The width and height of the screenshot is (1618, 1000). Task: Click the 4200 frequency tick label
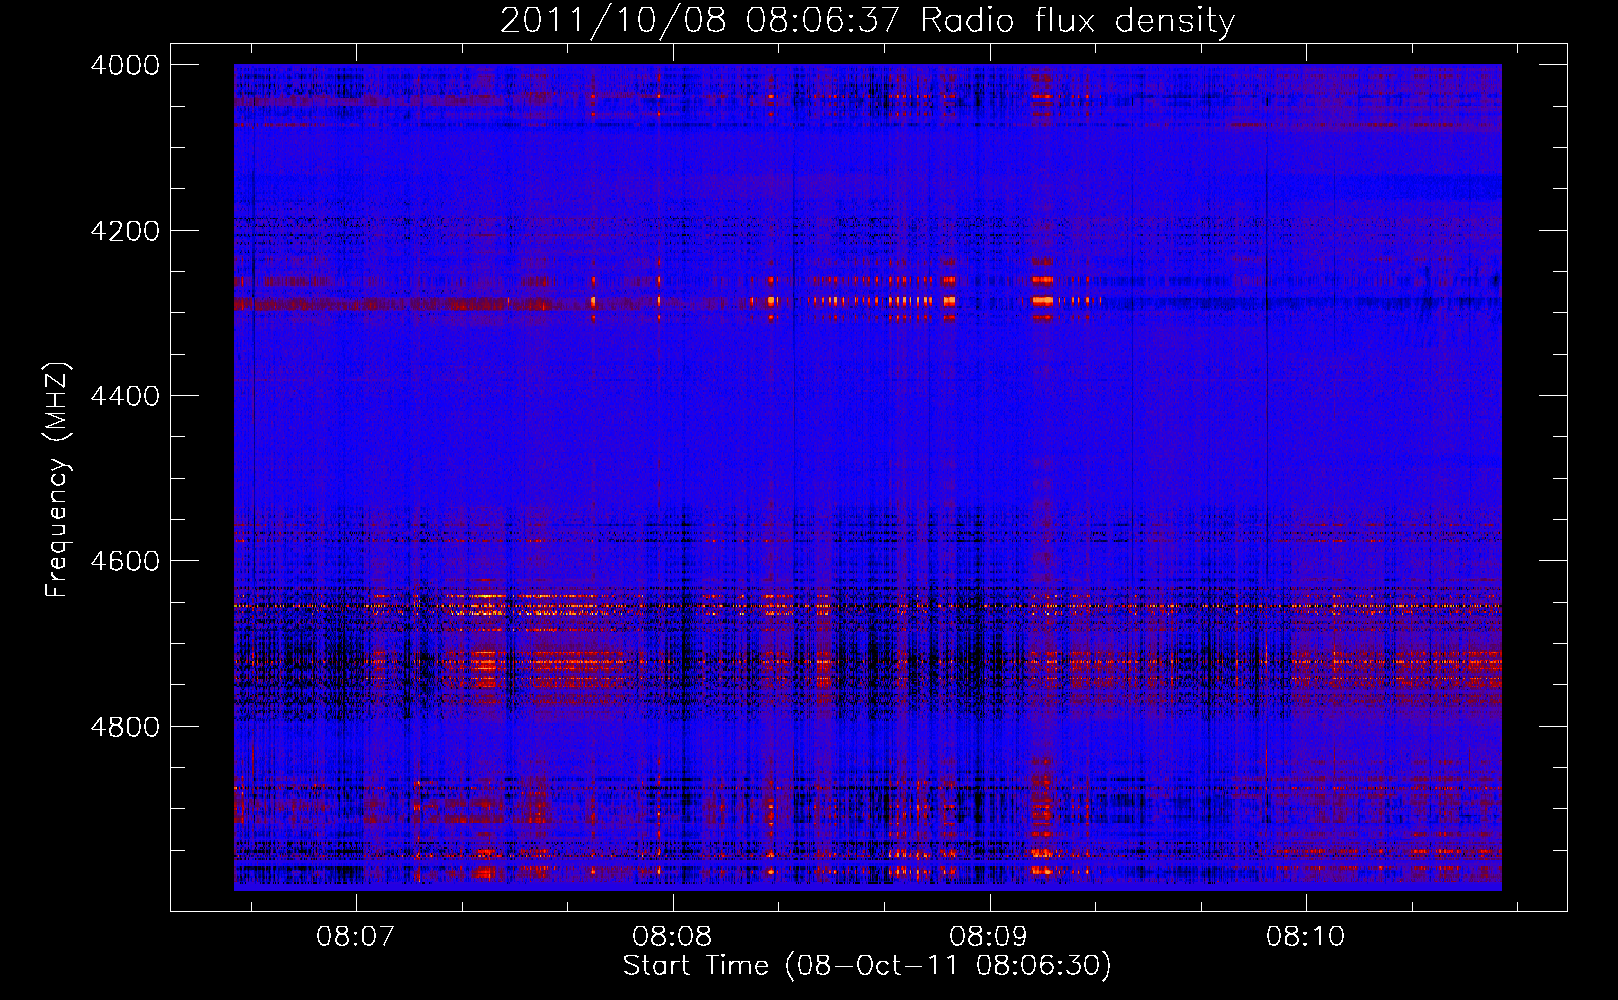[x=125, y=231]
